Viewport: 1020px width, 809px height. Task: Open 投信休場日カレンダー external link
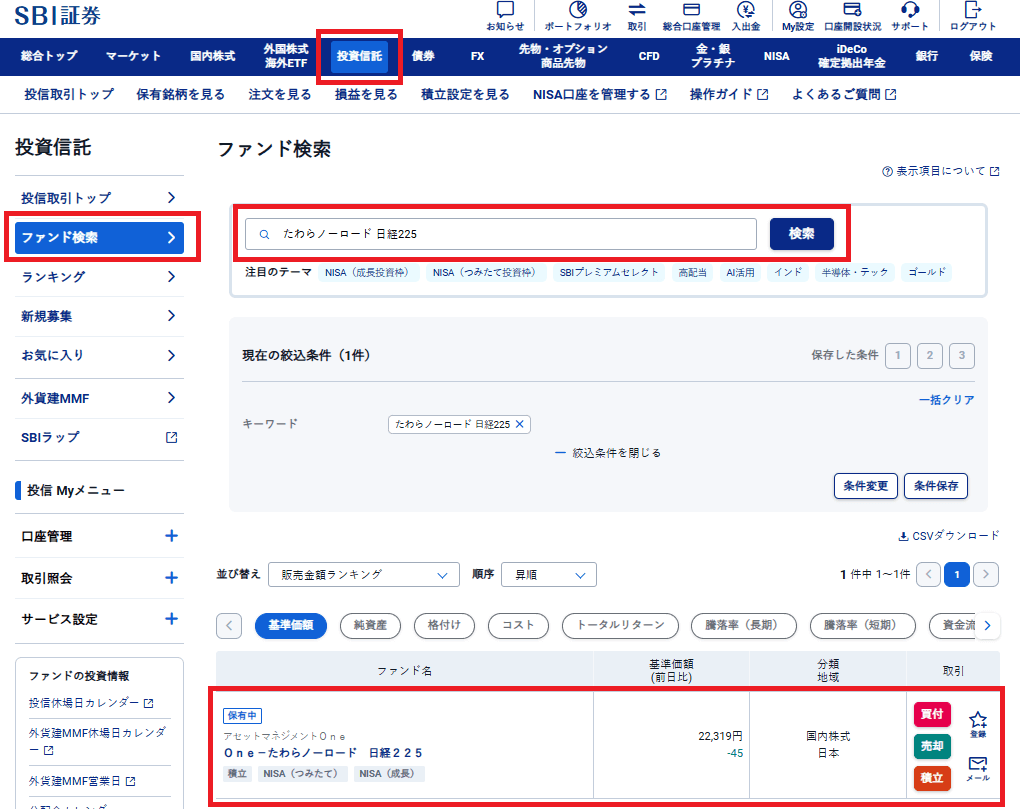tap(91, 703)
